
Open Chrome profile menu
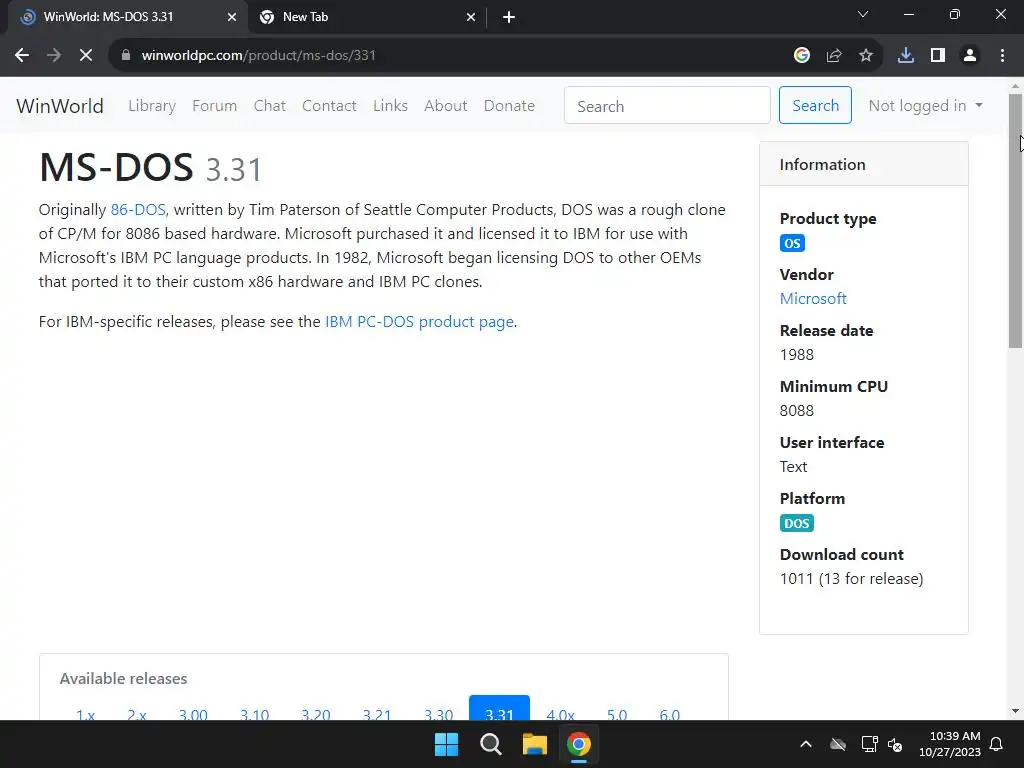[x=970, y=56]
